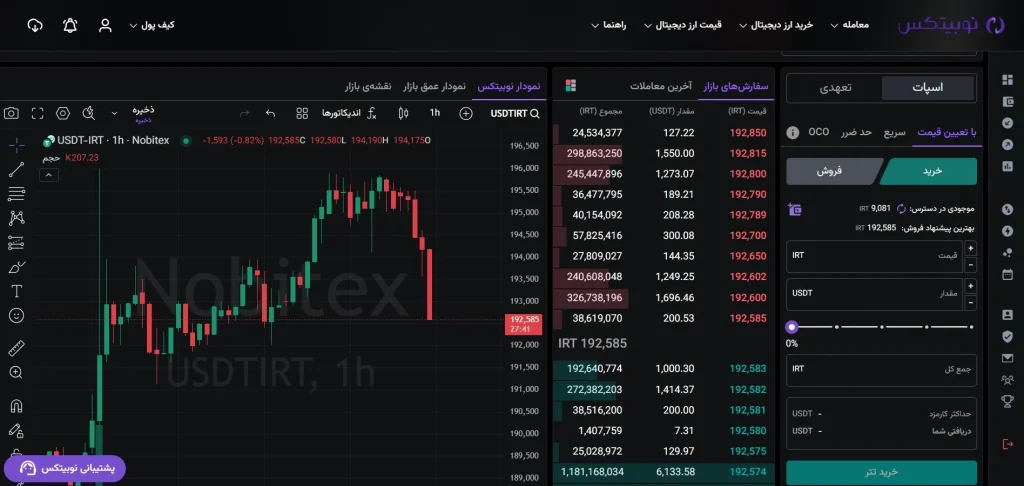Change order book display mode icon
The image size is (1024, 486).
tap(571, 86)
